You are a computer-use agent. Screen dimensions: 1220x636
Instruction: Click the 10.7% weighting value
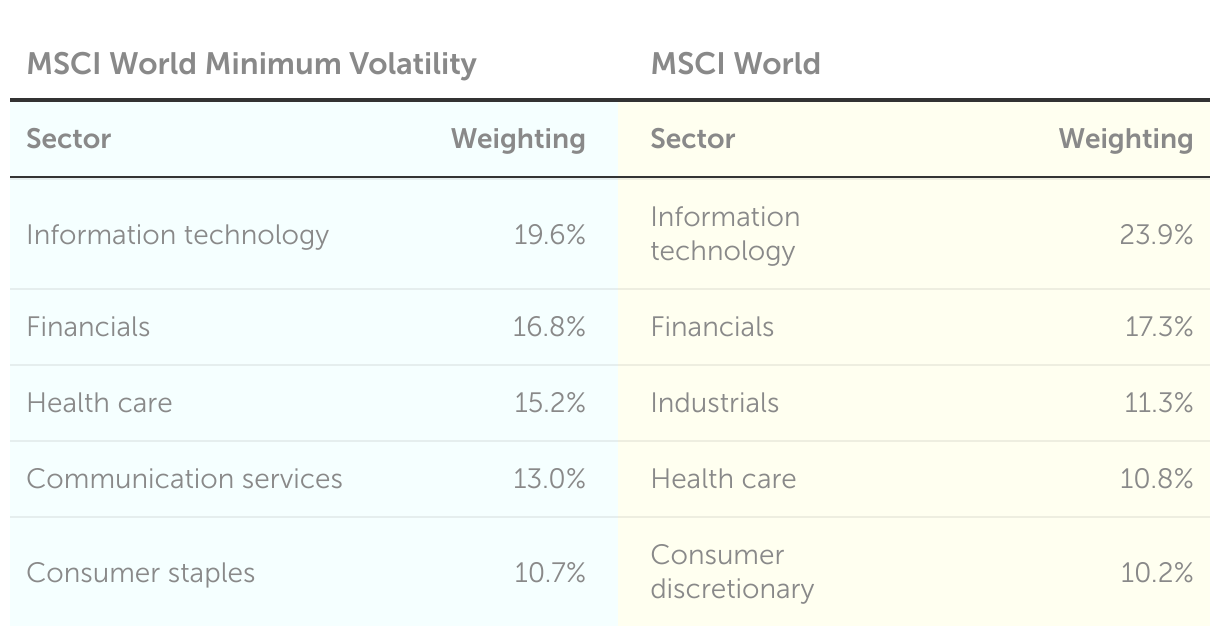[x=550, y=573]
